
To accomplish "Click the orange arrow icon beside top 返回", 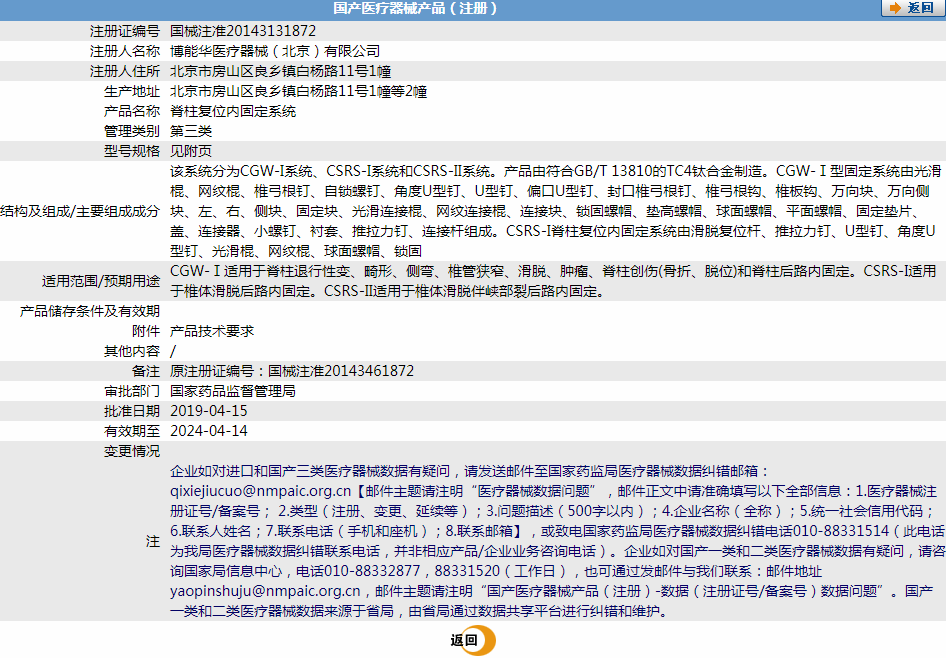I will tap(895, 8).
